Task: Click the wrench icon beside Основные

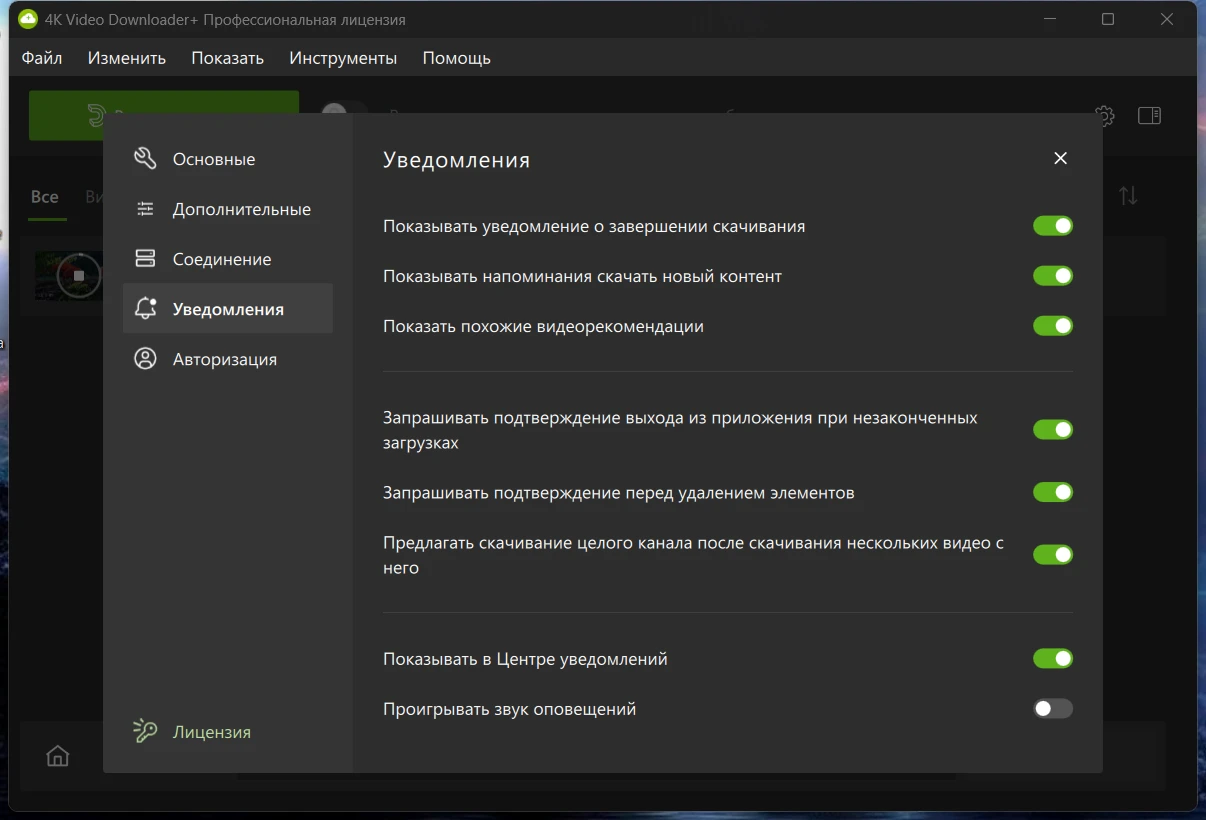Action: click(145, 159)
